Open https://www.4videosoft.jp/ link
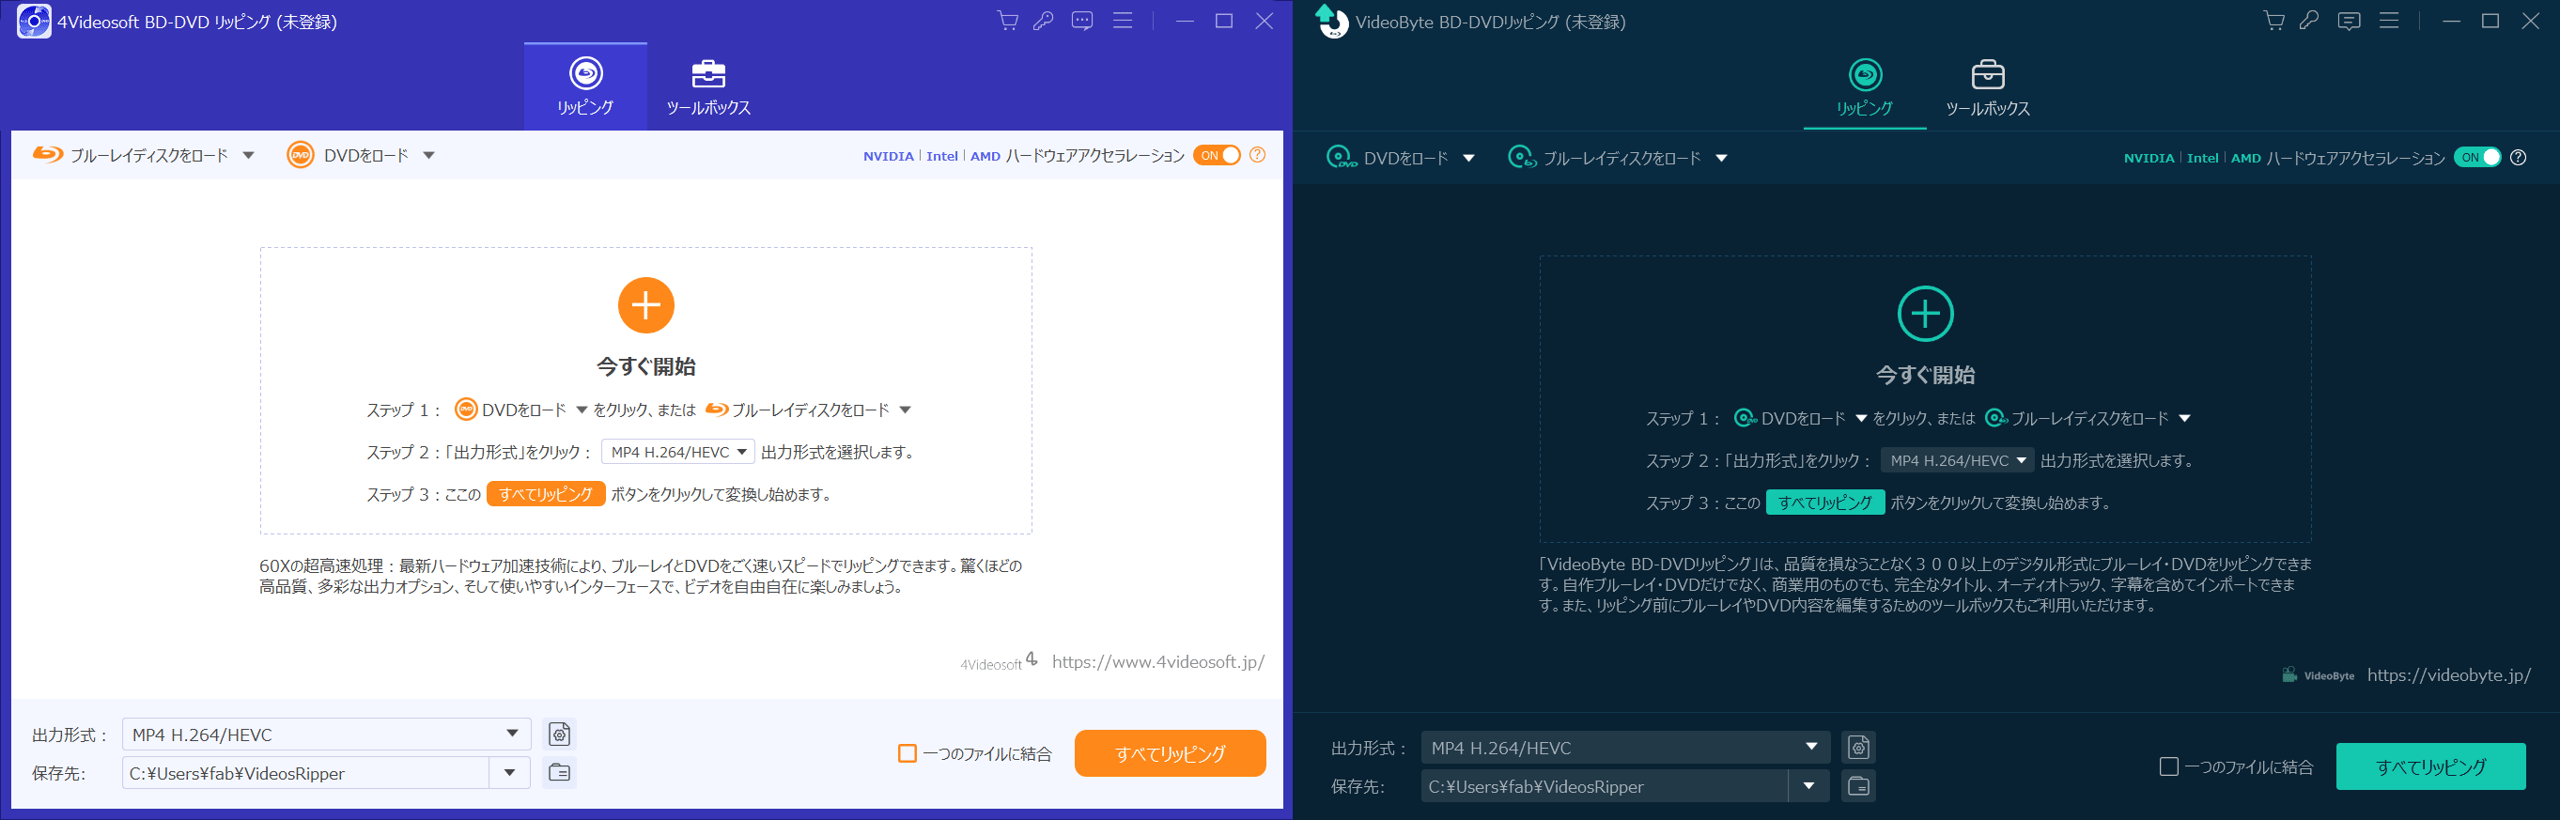This screenshot has height=820, width=2560. coord(1158,661)
